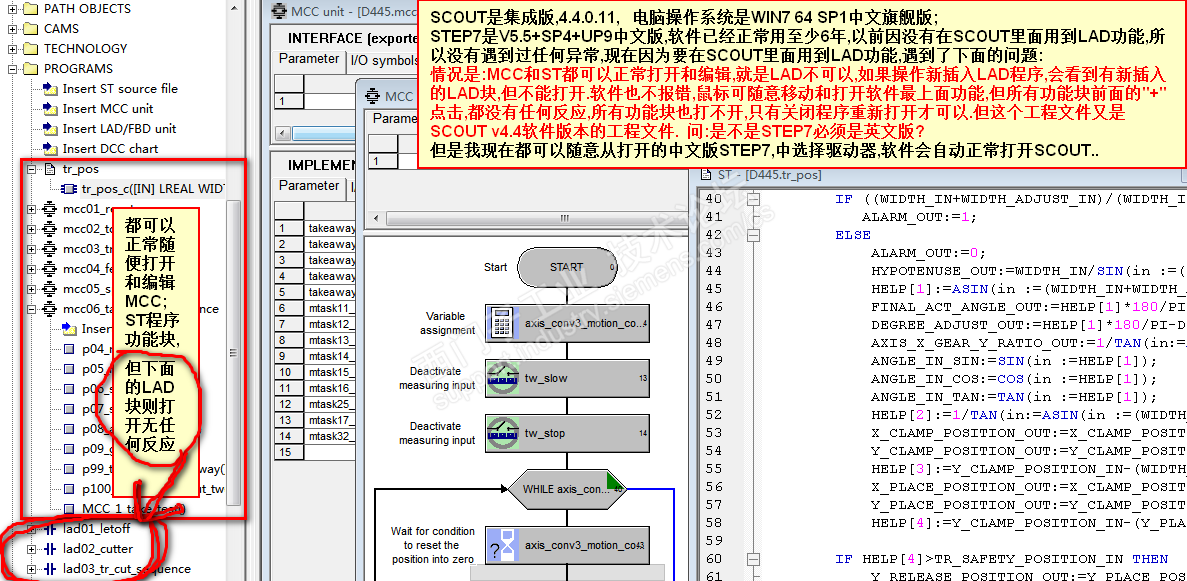
Task: Collapse the code fold at line 40
Action: pyautogui.click(x=753, y=199)
